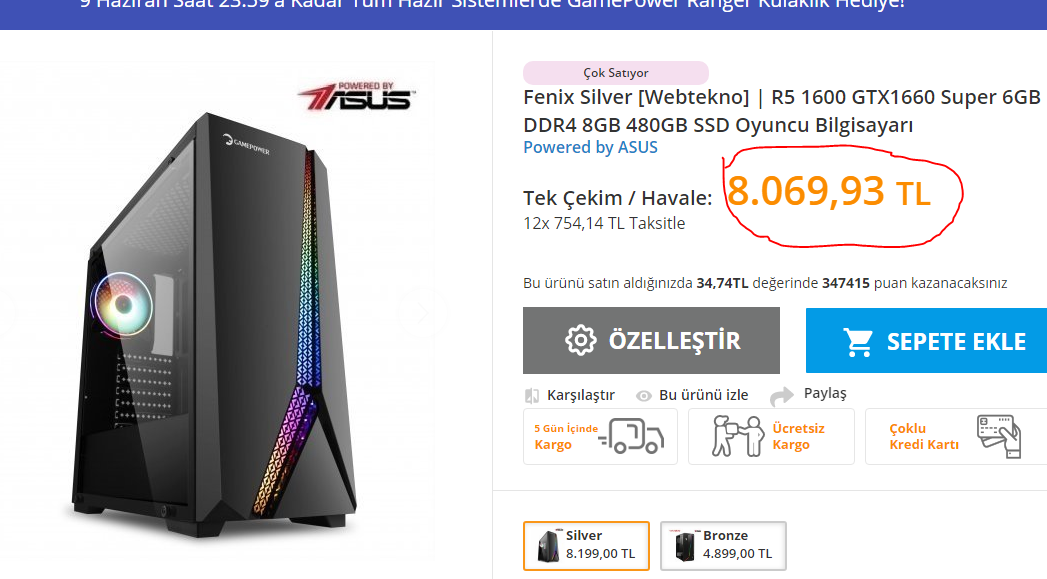Click the Bu ürünü izle text

point(703,395)
